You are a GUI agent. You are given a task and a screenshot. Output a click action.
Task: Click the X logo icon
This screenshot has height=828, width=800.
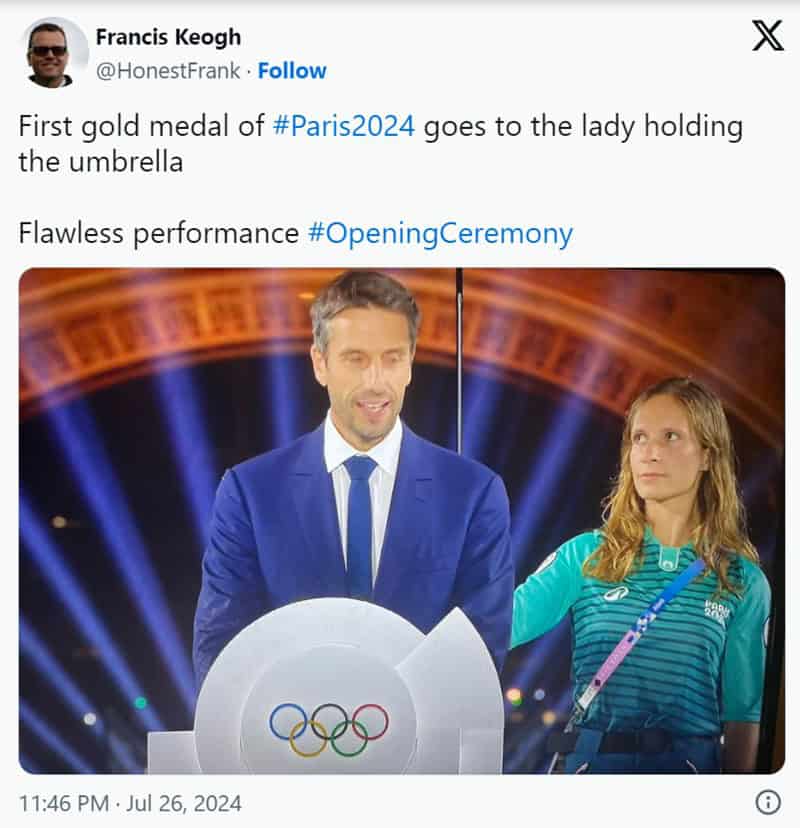[x=767, y=36]
